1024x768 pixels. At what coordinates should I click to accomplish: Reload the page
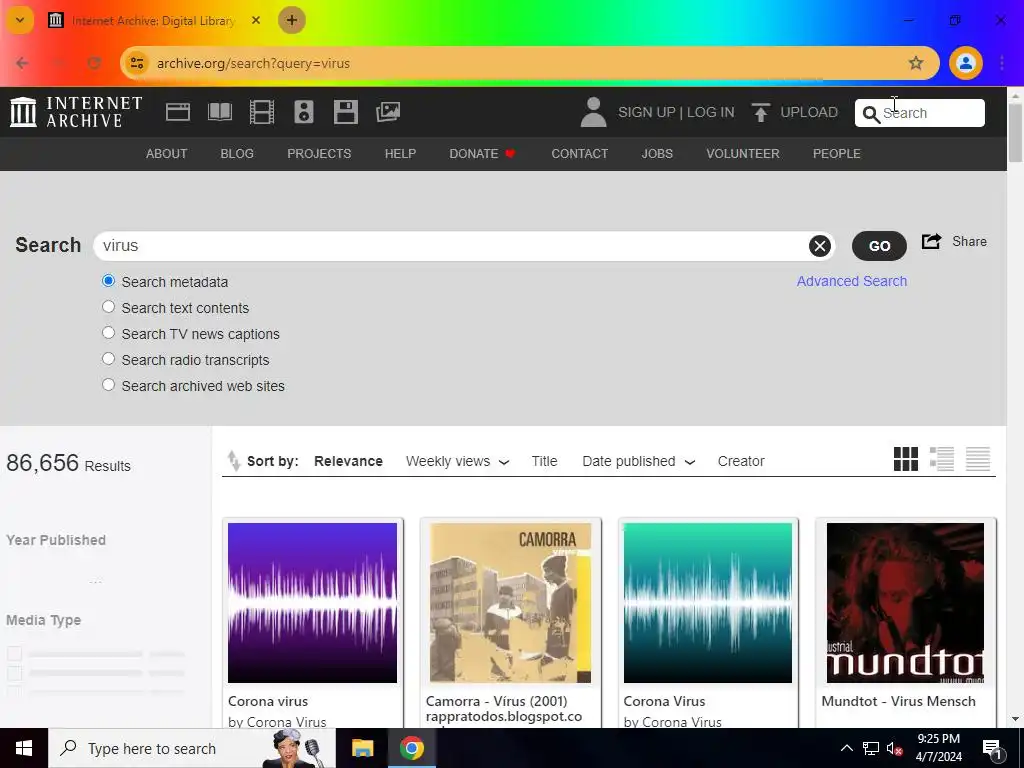(x=94, y=63)
